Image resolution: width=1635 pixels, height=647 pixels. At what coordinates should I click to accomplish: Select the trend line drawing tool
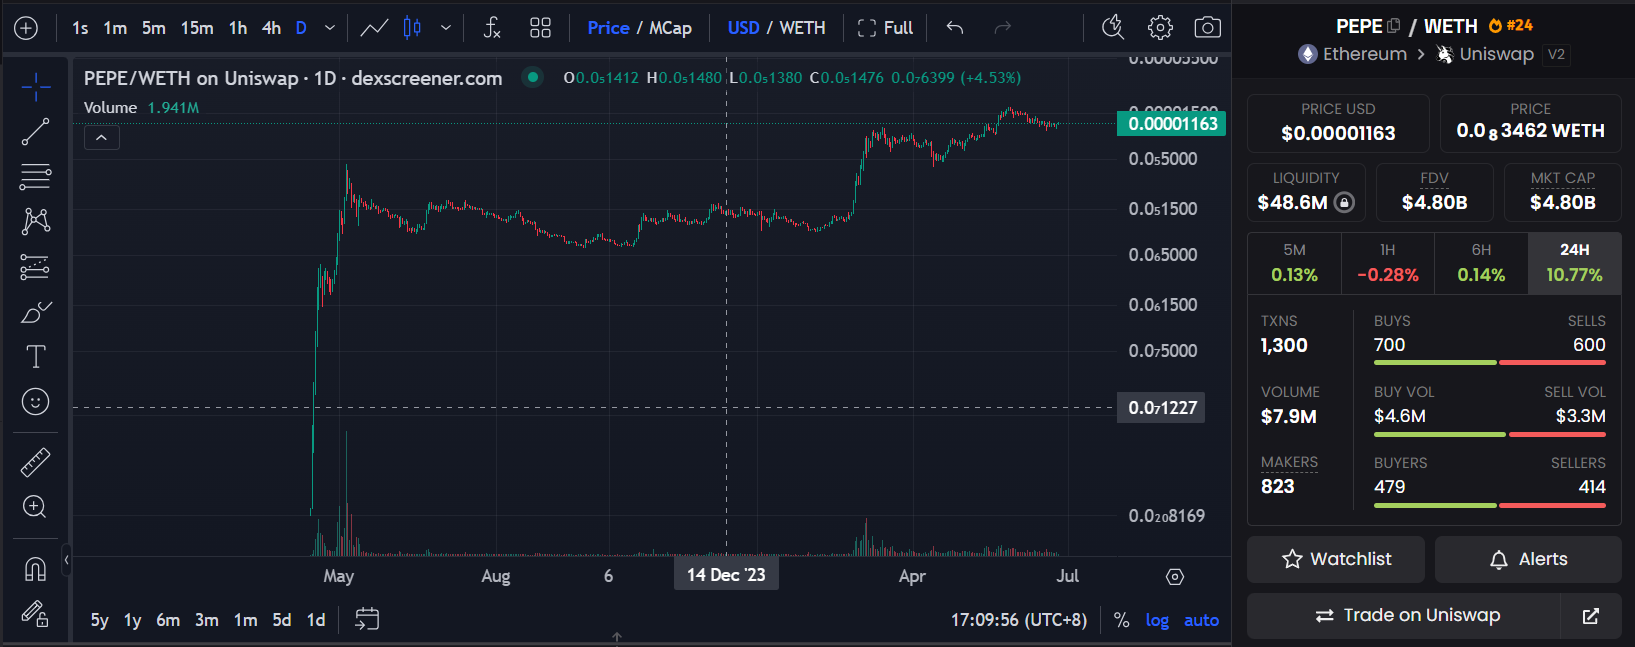coord(35,132)
